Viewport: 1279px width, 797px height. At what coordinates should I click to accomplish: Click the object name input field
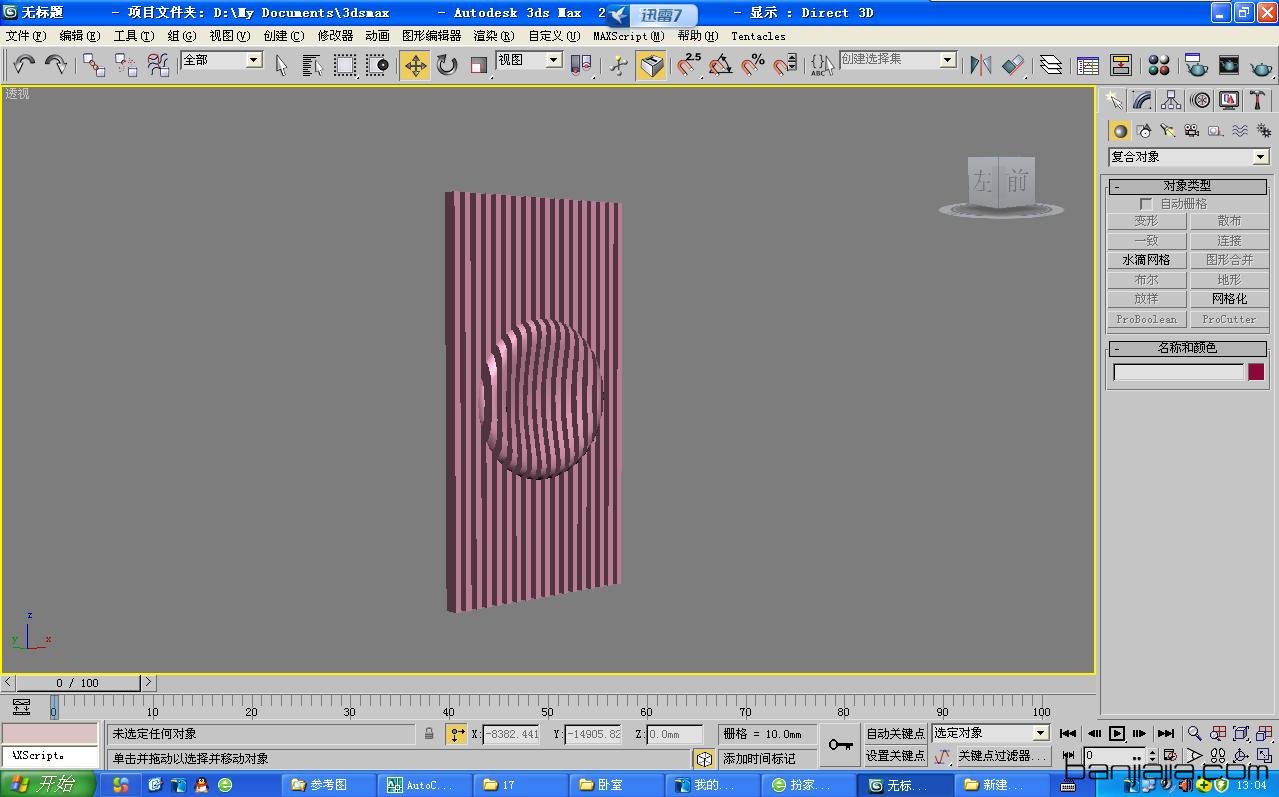coord(1178,372)
